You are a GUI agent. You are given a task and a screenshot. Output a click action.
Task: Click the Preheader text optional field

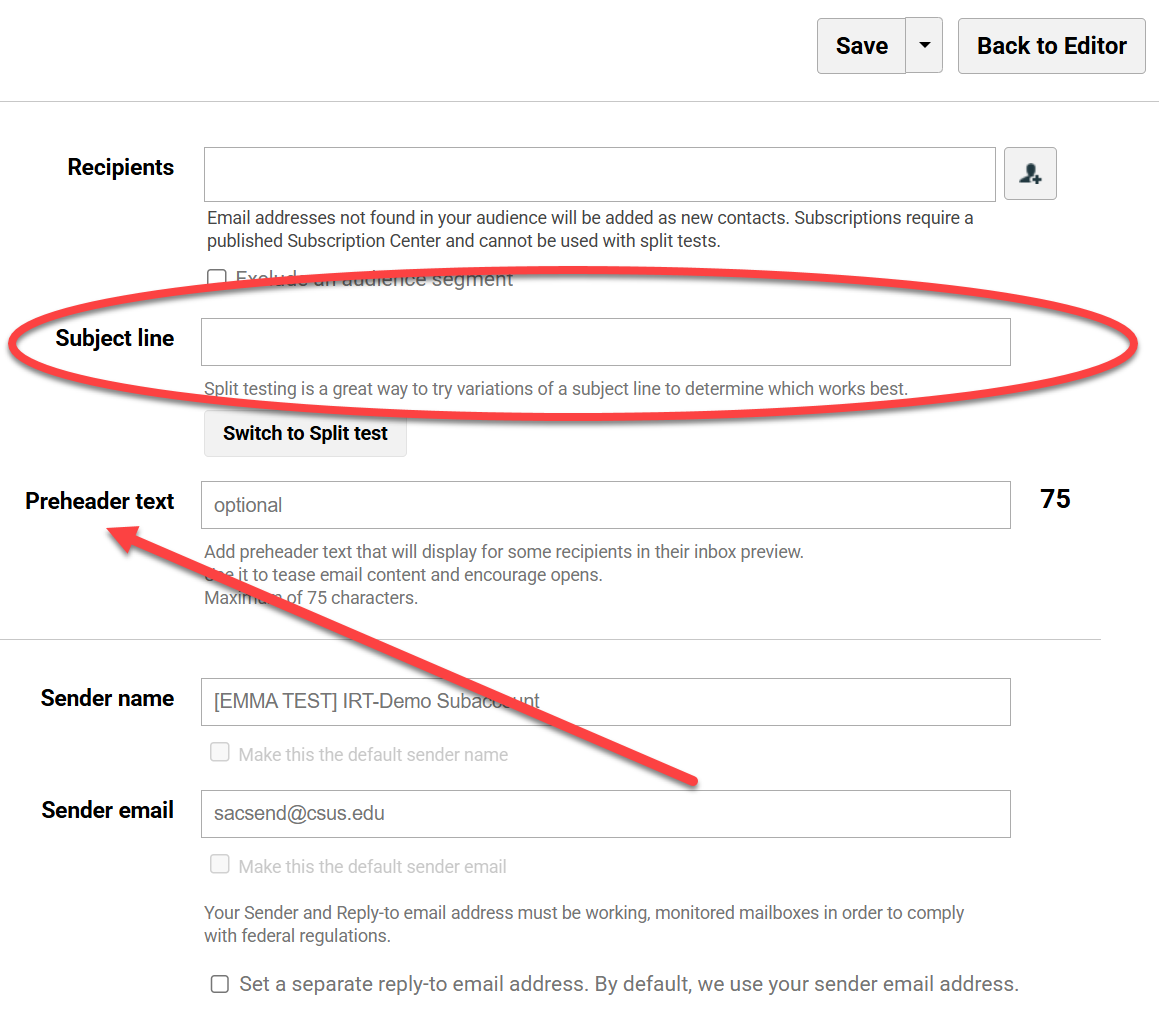coord(605,505)
